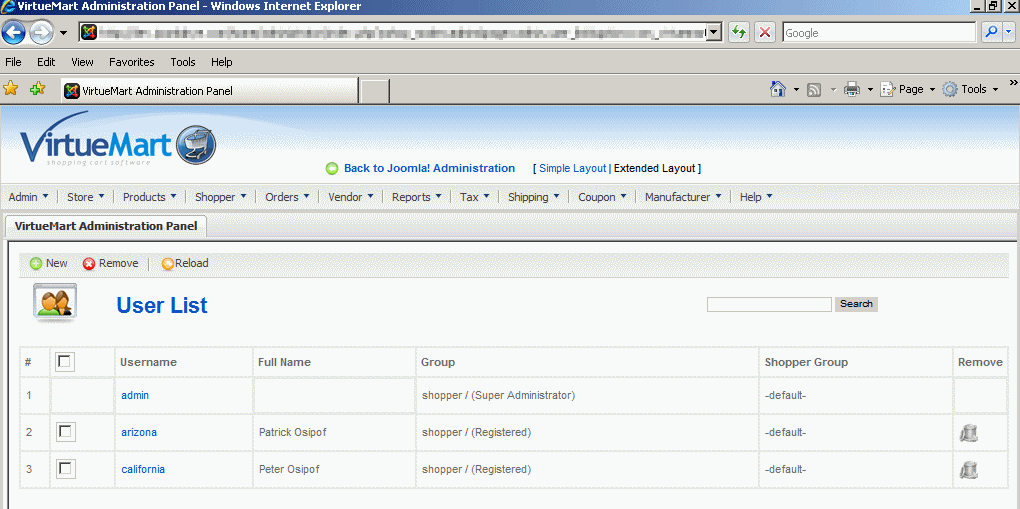Click the Home icon in command bar

point(778,89)
